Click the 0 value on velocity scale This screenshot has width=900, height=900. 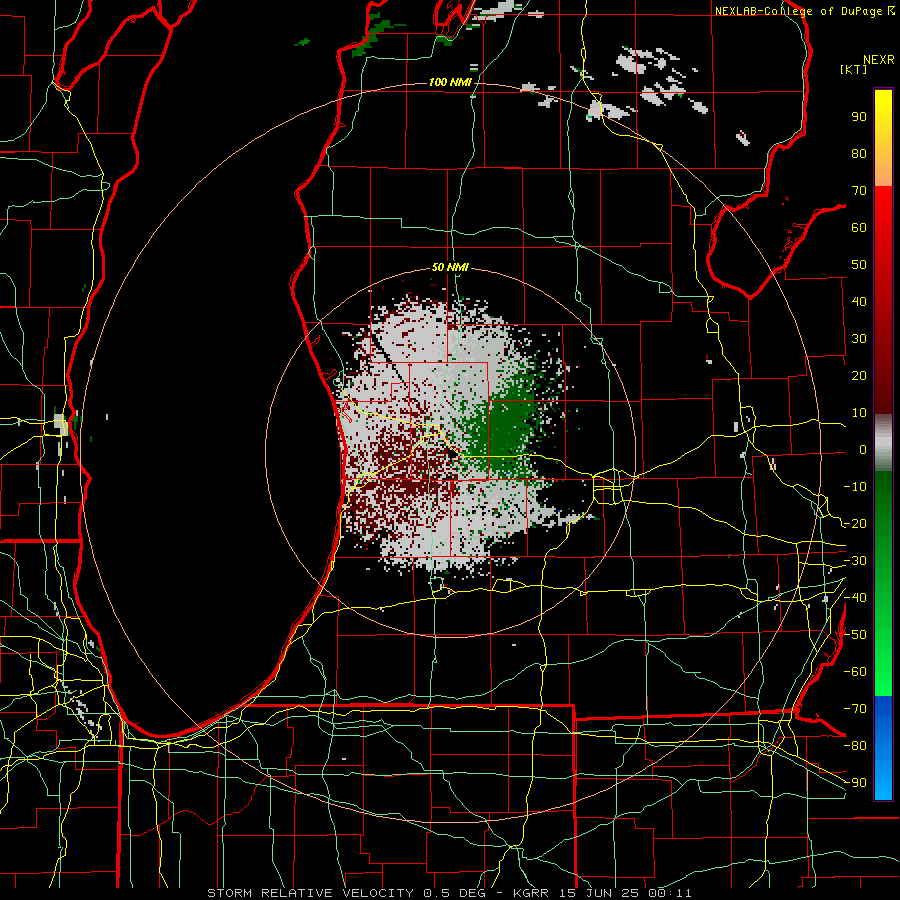tap(863, 450)
